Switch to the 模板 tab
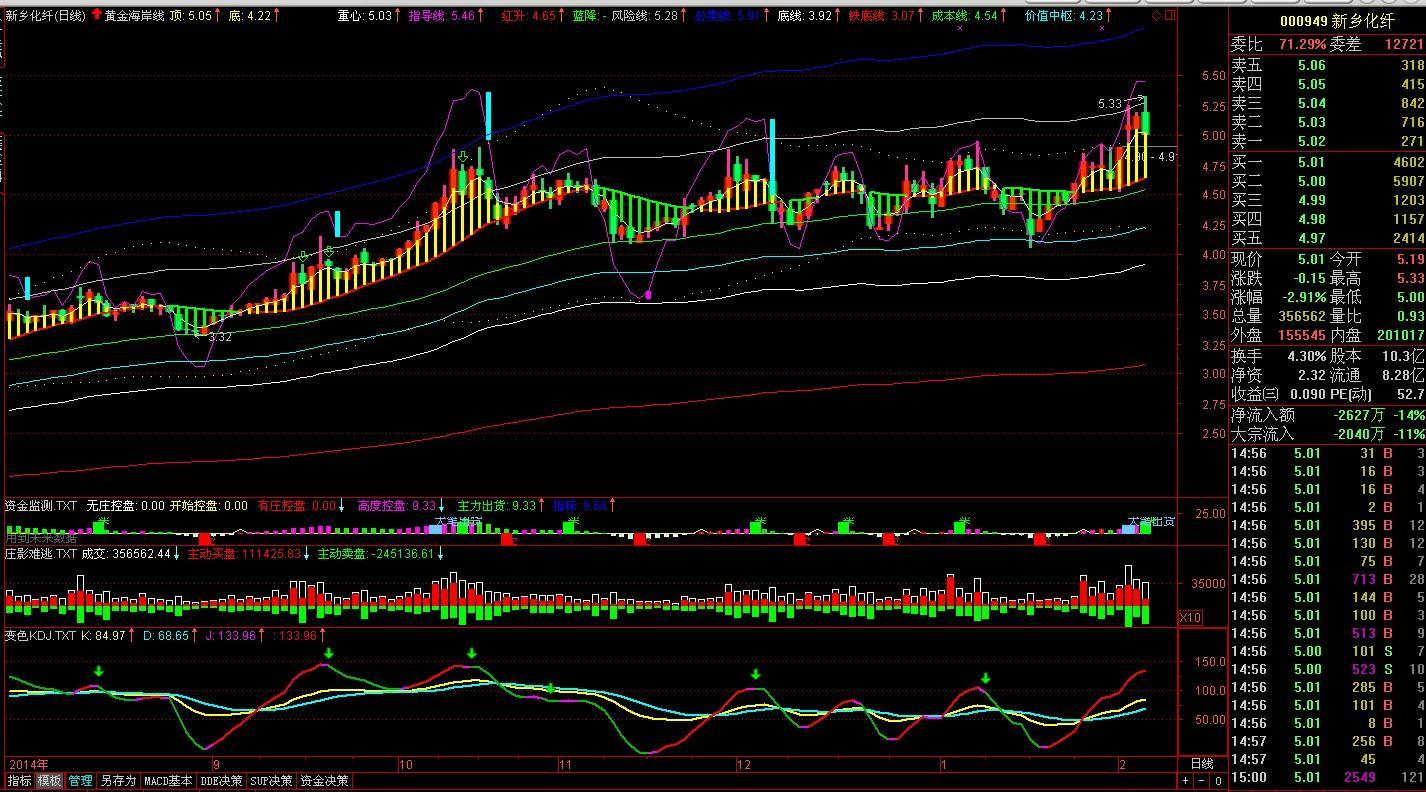1426x792 pixels. 50,781
